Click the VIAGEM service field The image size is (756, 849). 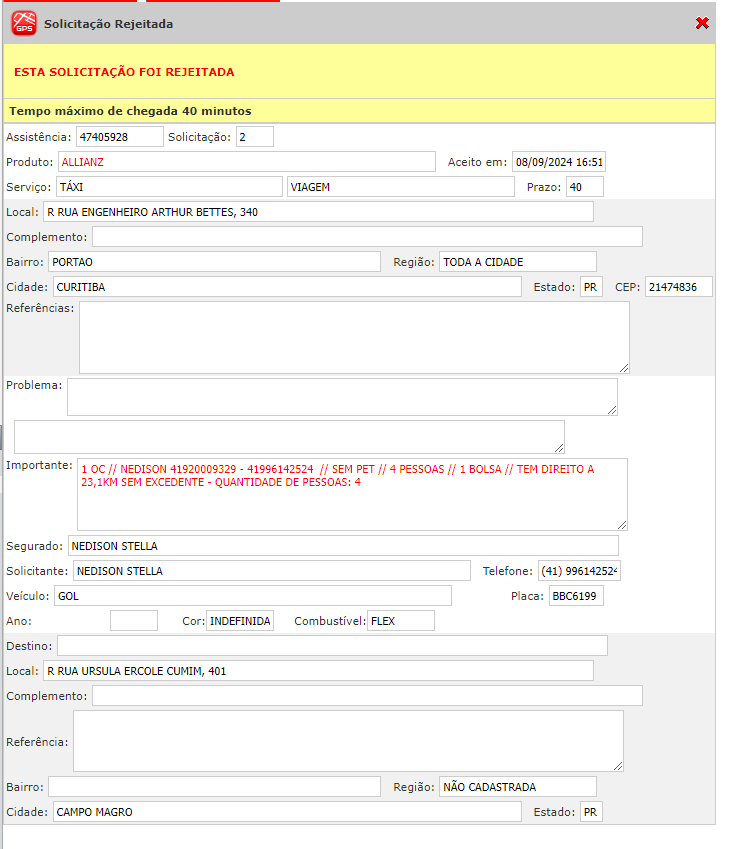click(x=401, y=187)
